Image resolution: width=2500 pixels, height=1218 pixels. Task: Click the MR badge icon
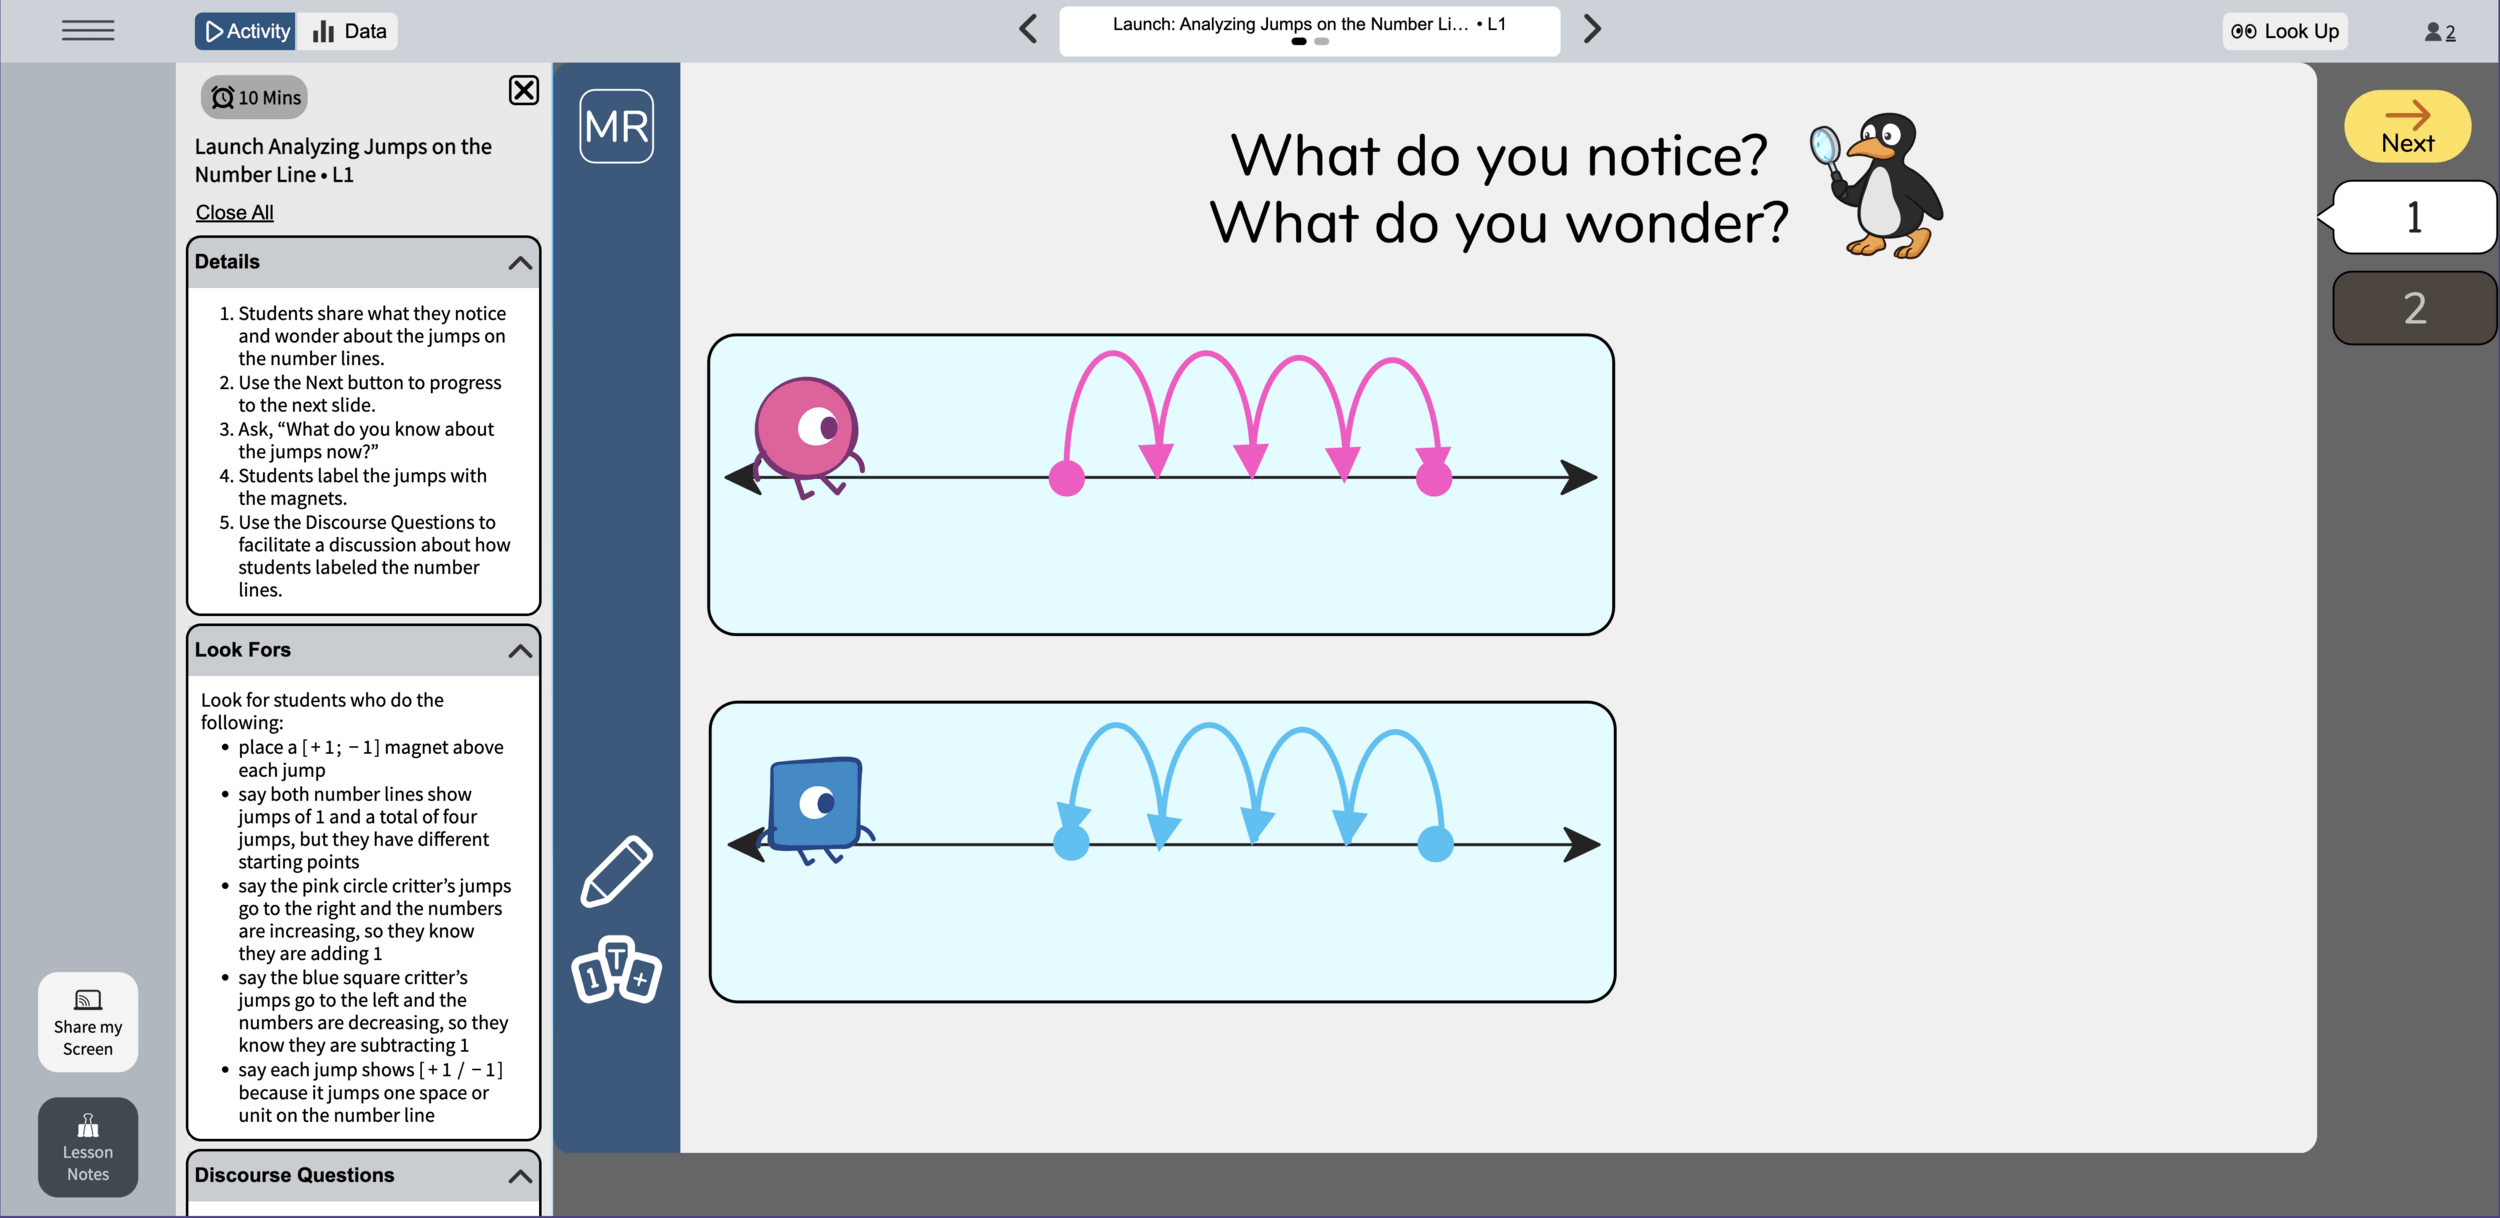[x=616, y=126]
